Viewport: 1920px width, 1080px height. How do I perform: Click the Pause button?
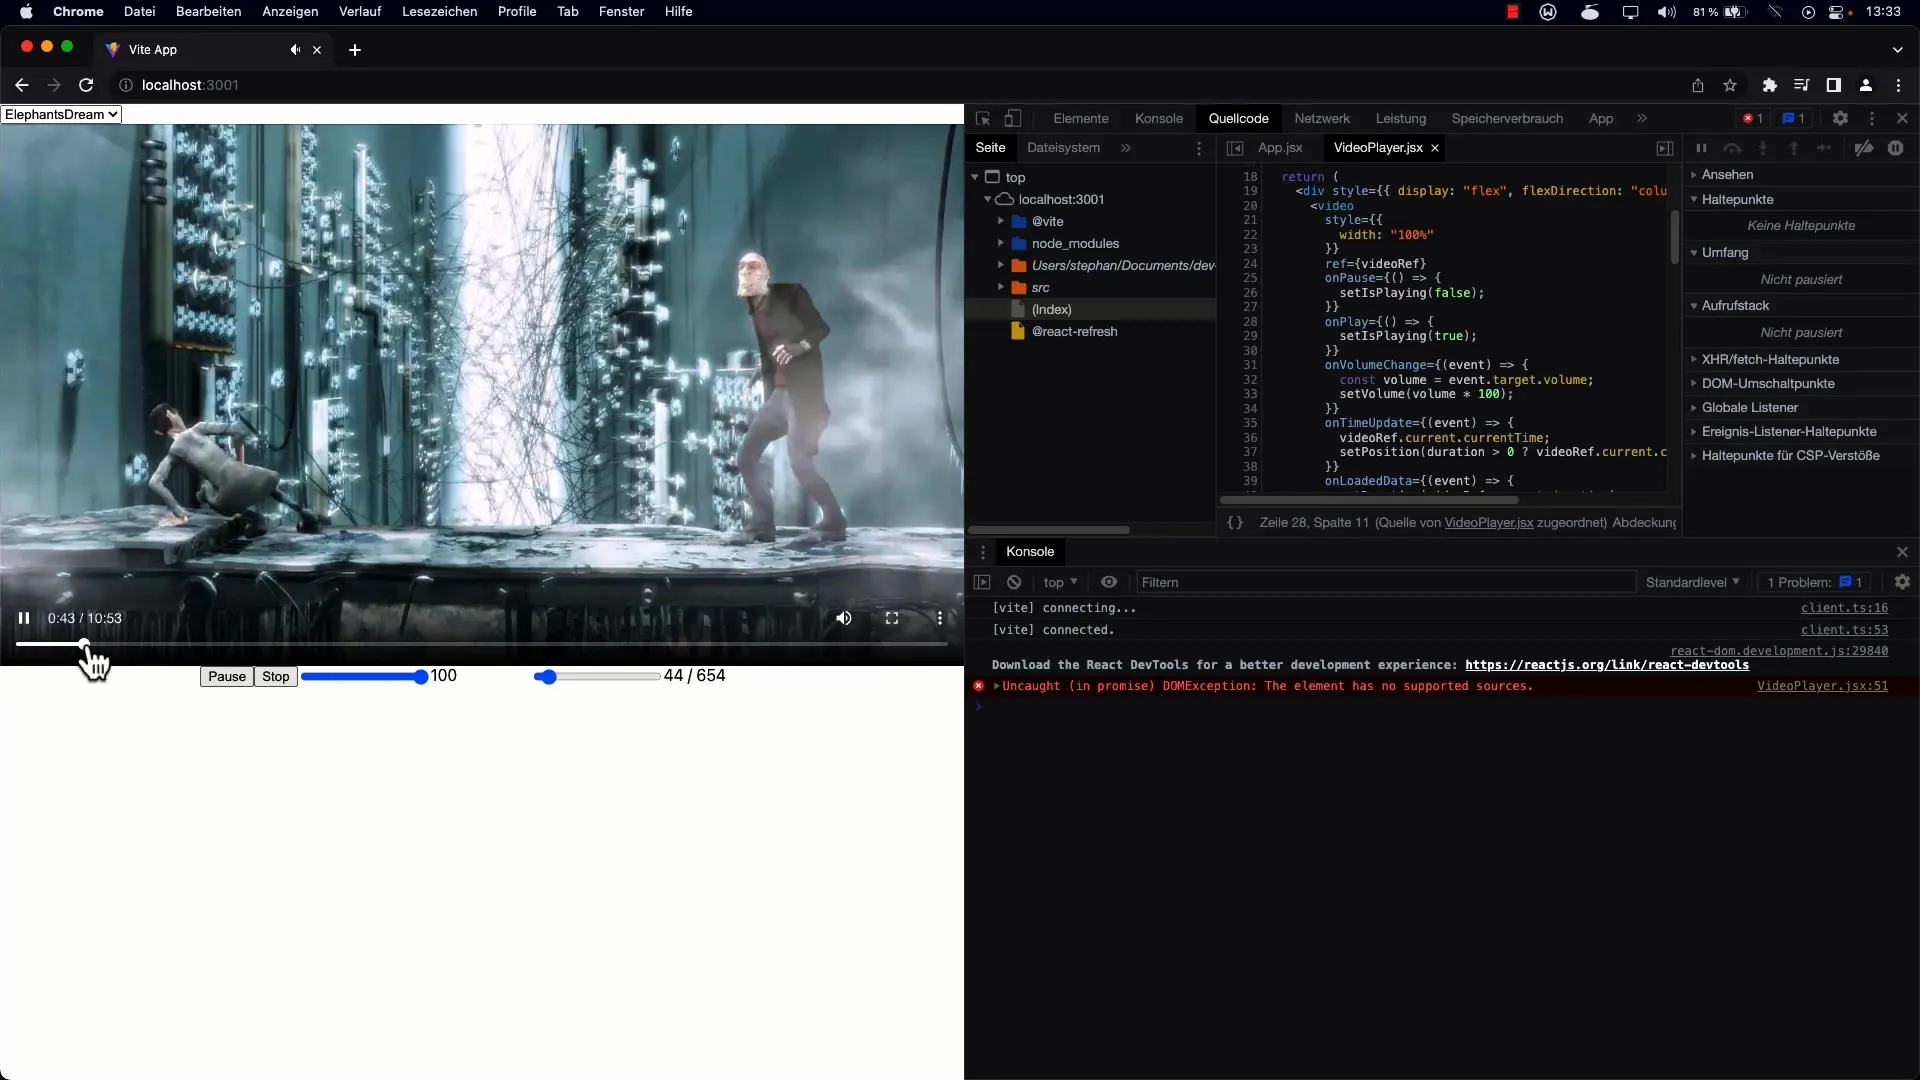[225, 675]
